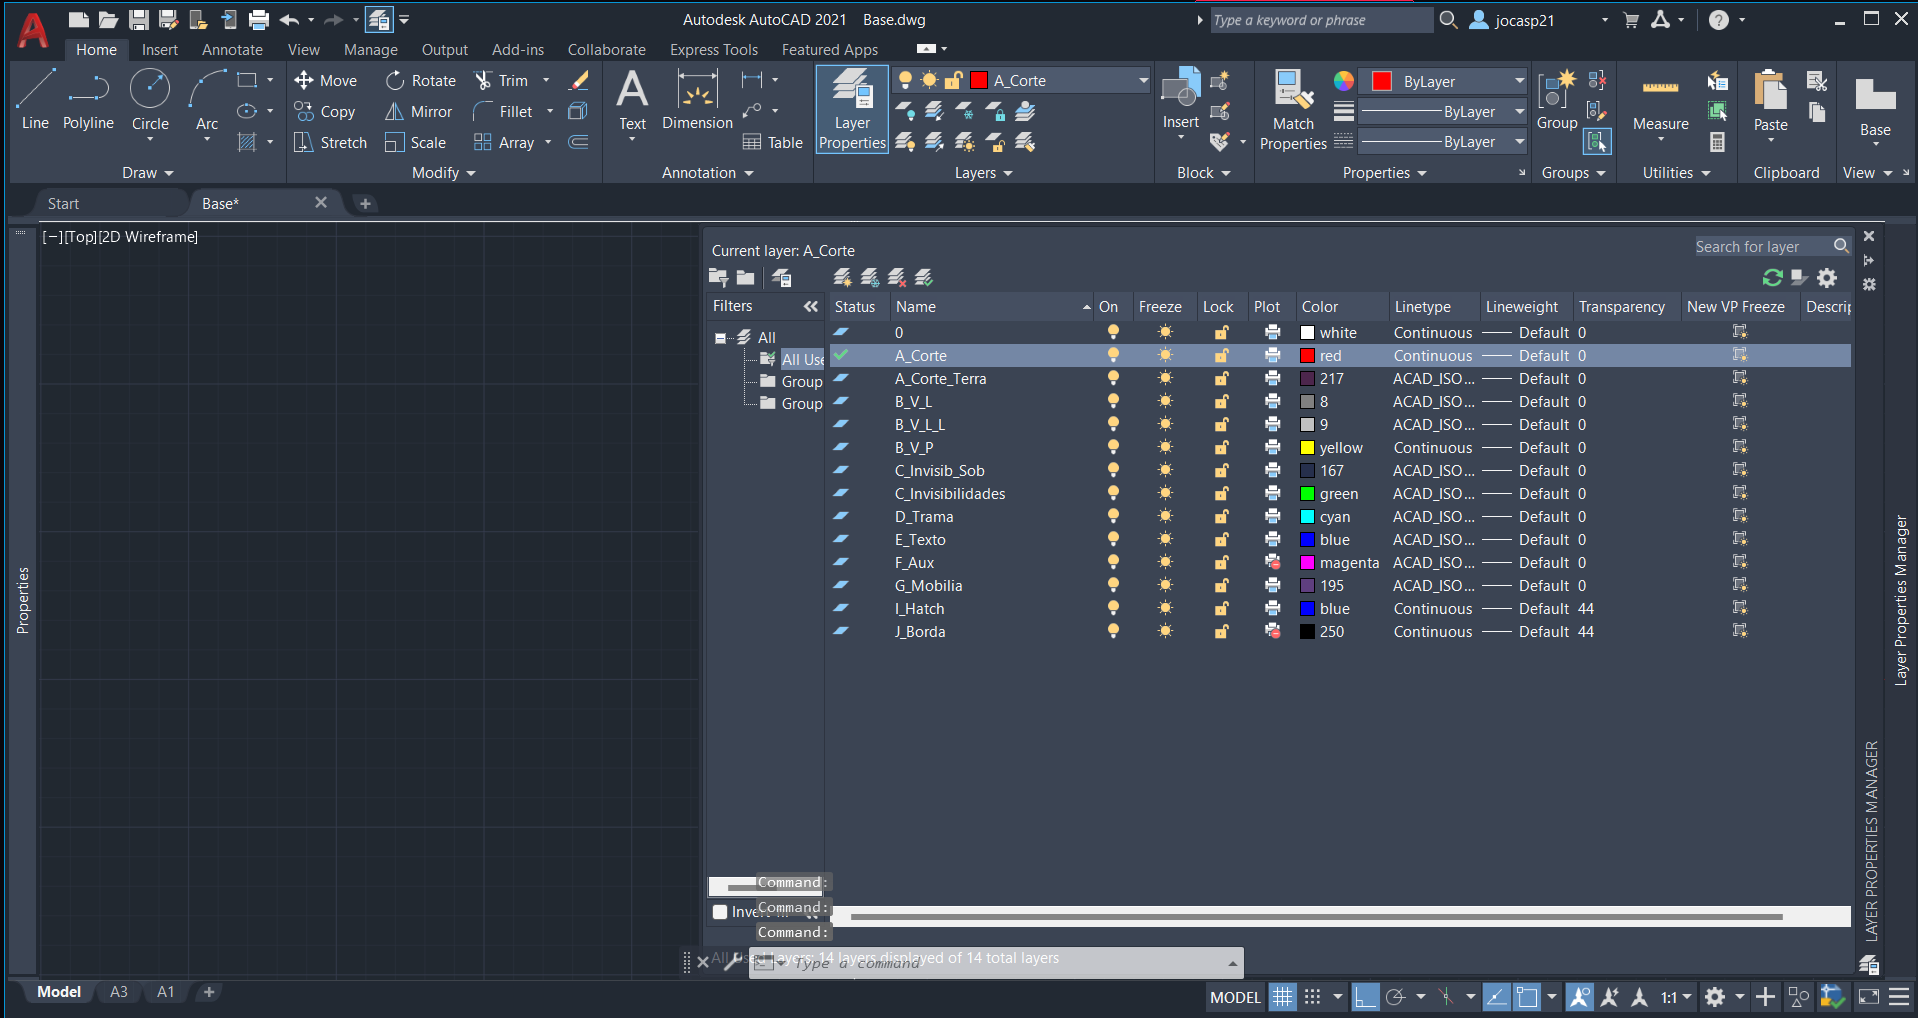
Task: Activate the Stretch tool
Action: 331,143
